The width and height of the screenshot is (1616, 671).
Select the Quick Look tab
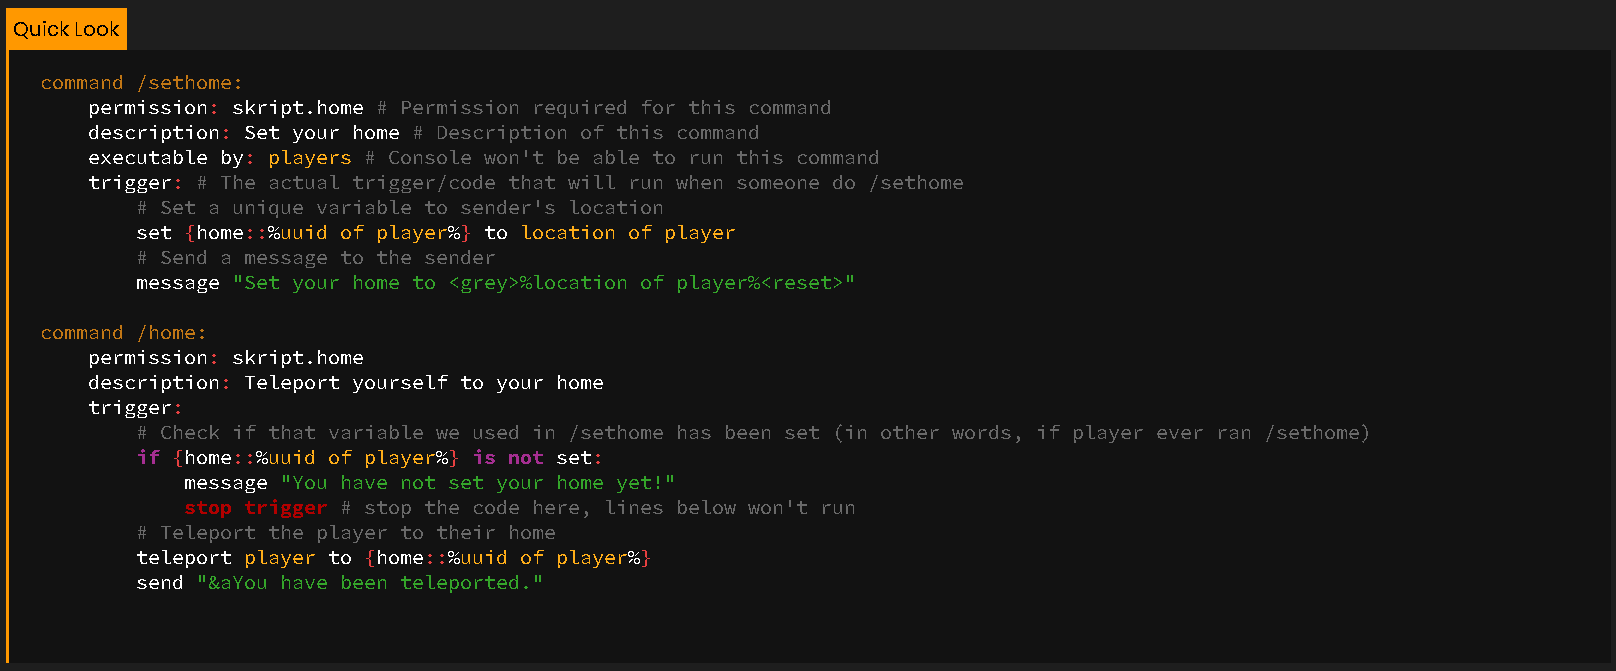(x=66, y=29)
